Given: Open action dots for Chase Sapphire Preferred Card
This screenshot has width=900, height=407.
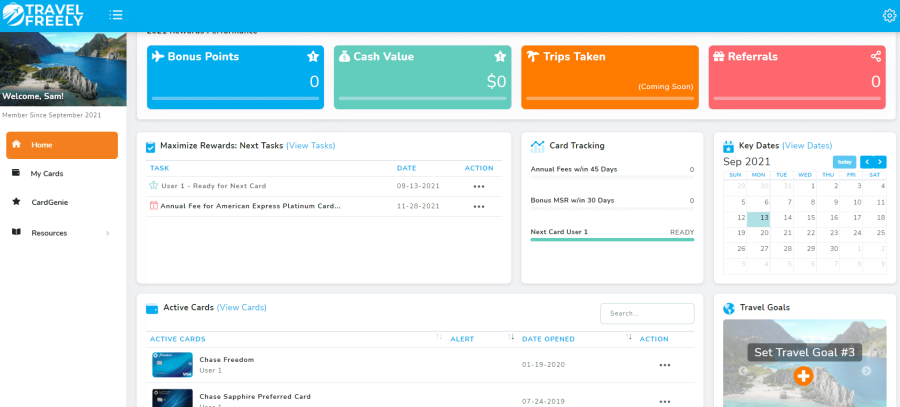Looking at the screenshot, I should [665, 402].
